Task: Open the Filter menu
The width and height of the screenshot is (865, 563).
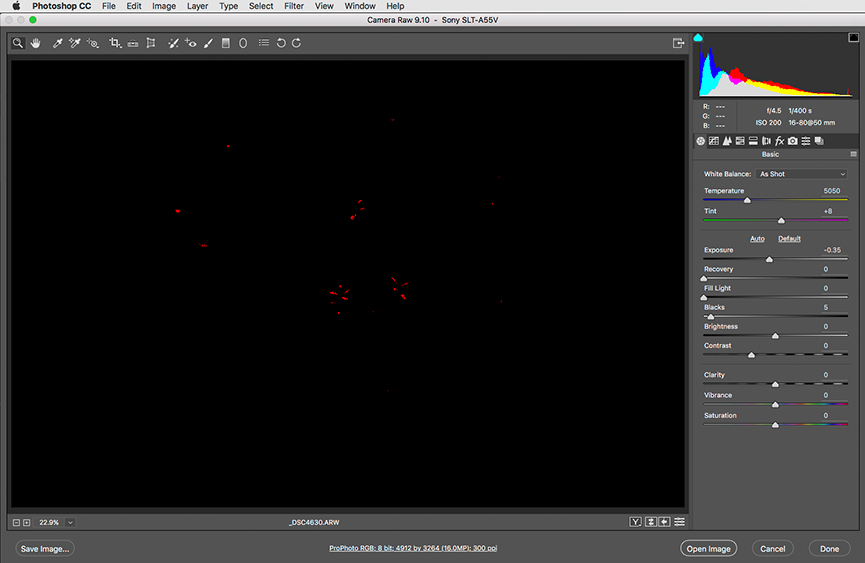Action: [x=293, y=6]
